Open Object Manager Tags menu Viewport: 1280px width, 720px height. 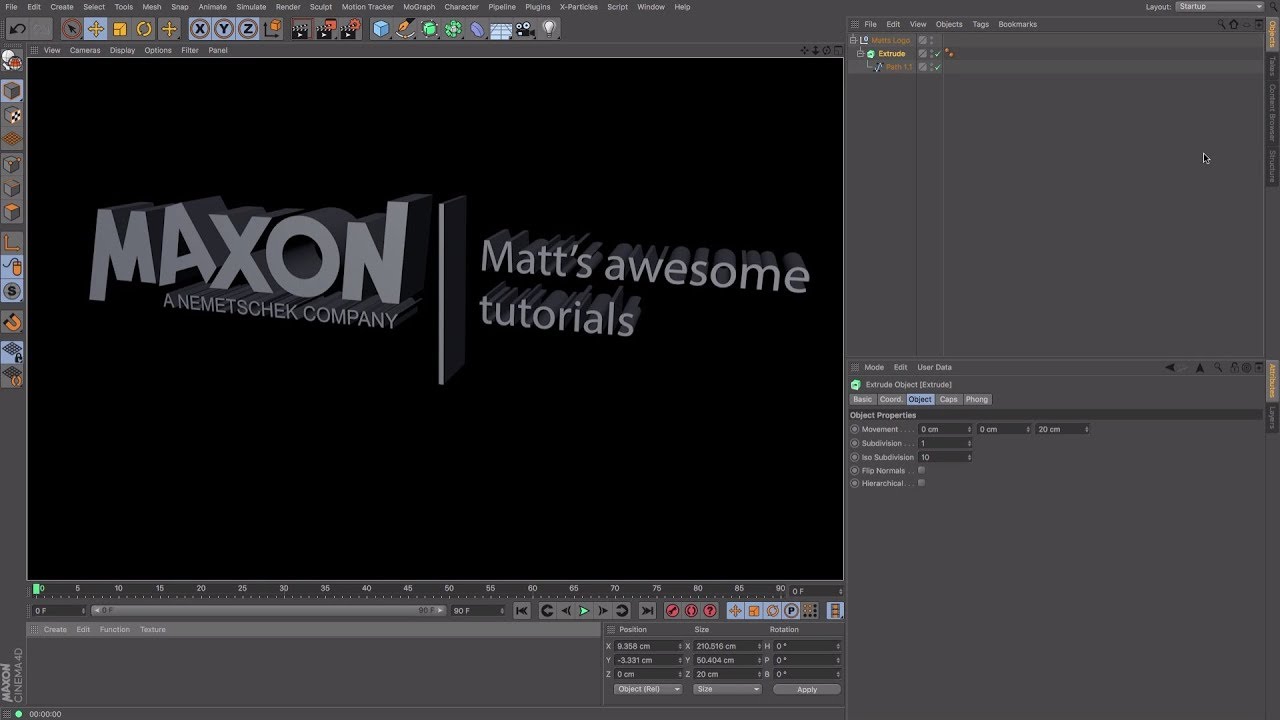click(x=981, y=24)
